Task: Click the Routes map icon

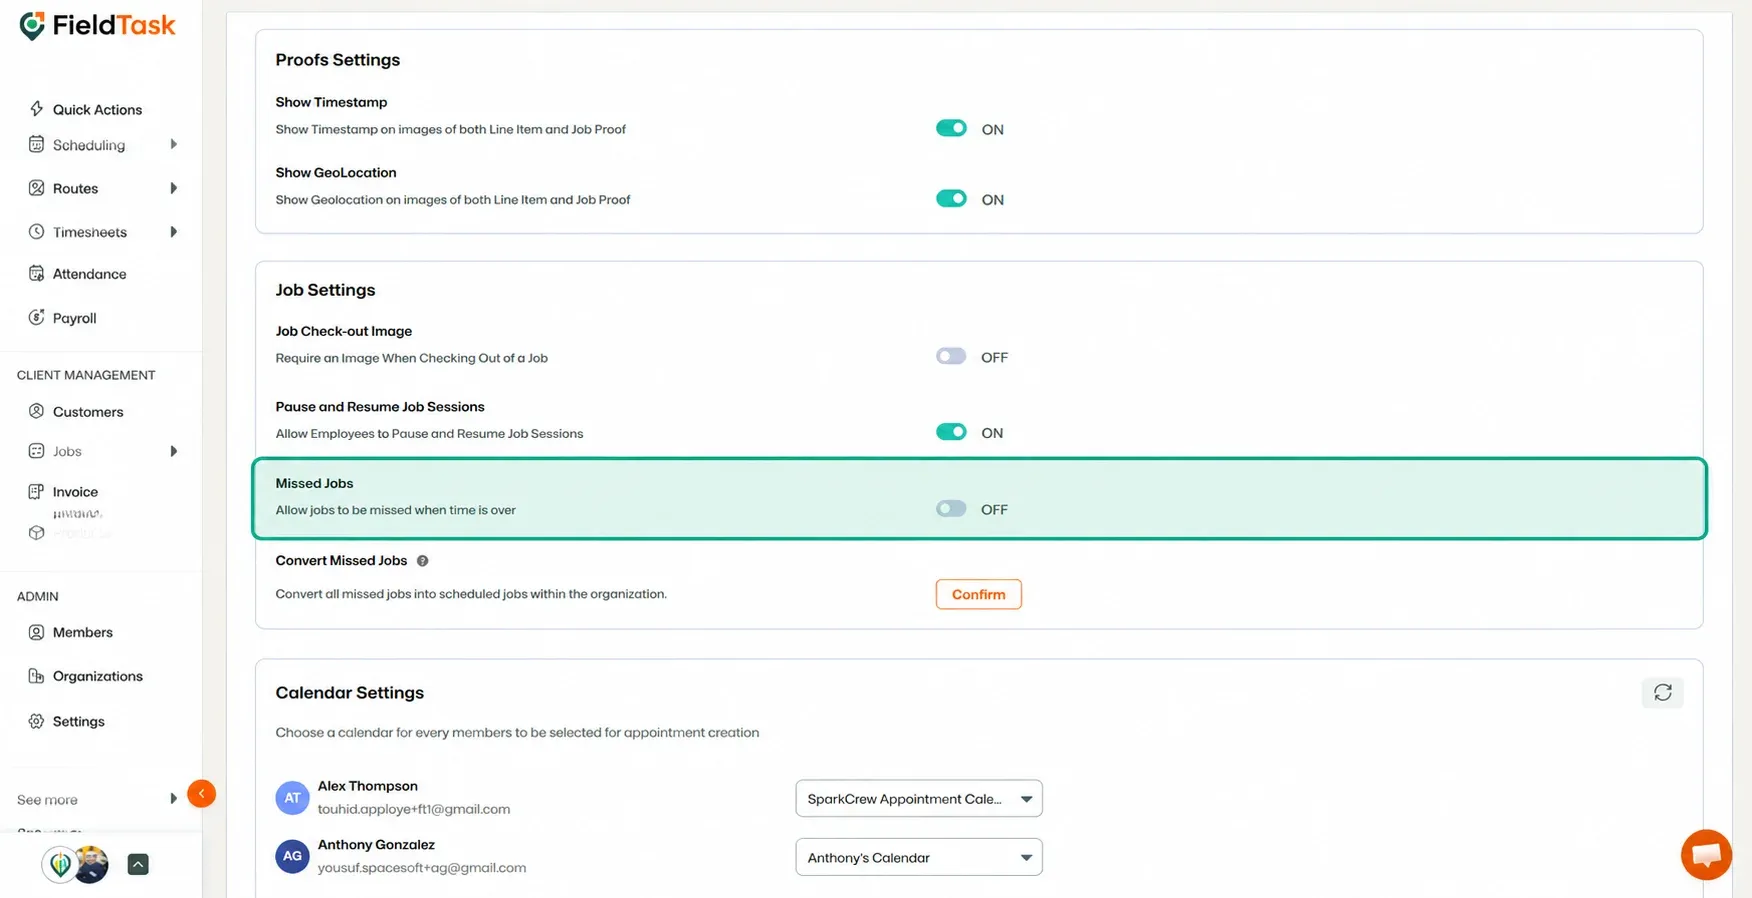Action: coord(36,188)
